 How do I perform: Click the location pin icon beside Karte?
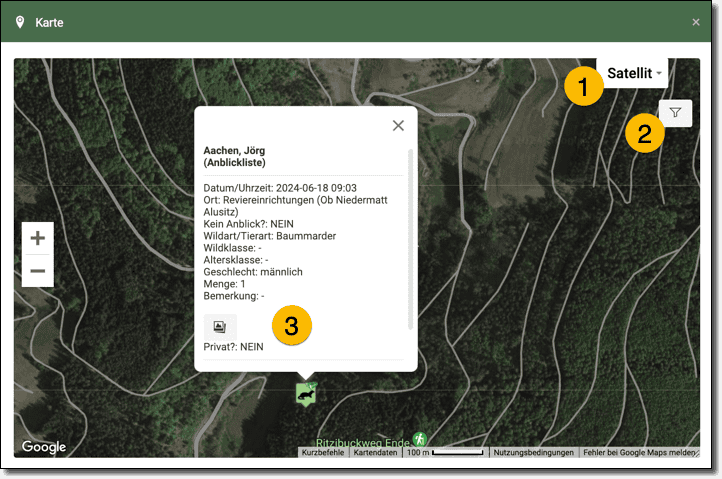tap(20, 22)
